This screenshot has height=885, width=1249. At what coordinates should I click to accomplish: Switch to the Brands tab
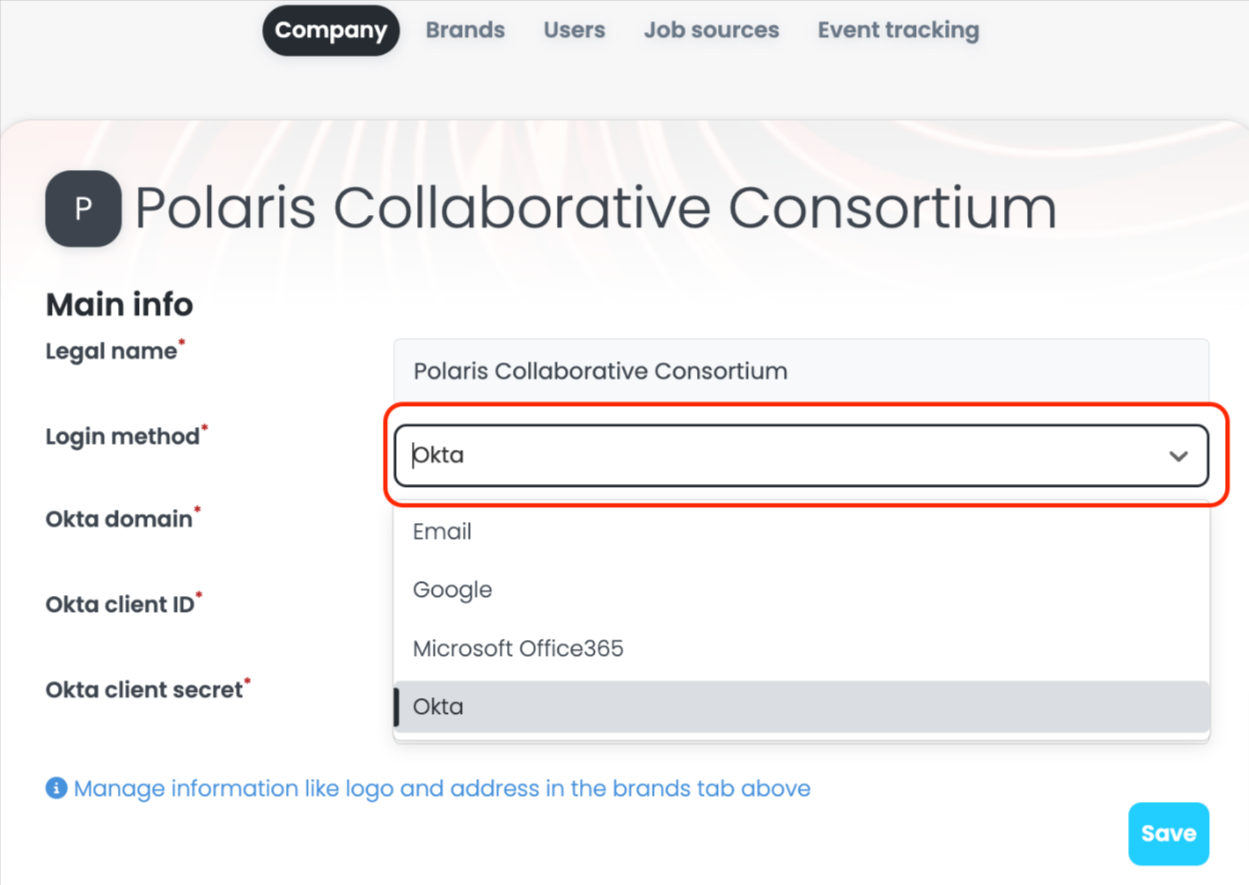[464, 30]
